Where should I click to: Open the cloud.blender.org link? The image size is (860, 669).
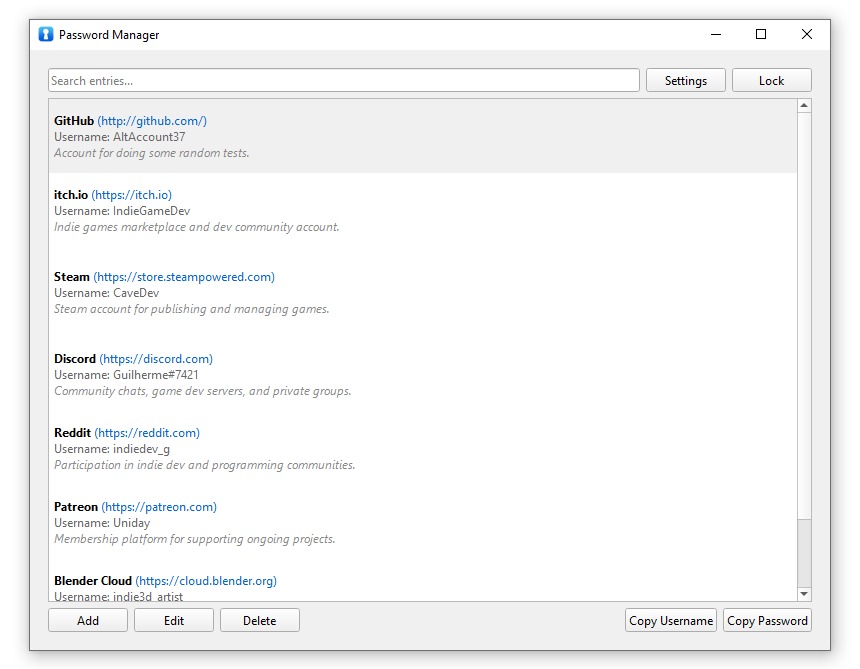[x=206, y=581]
